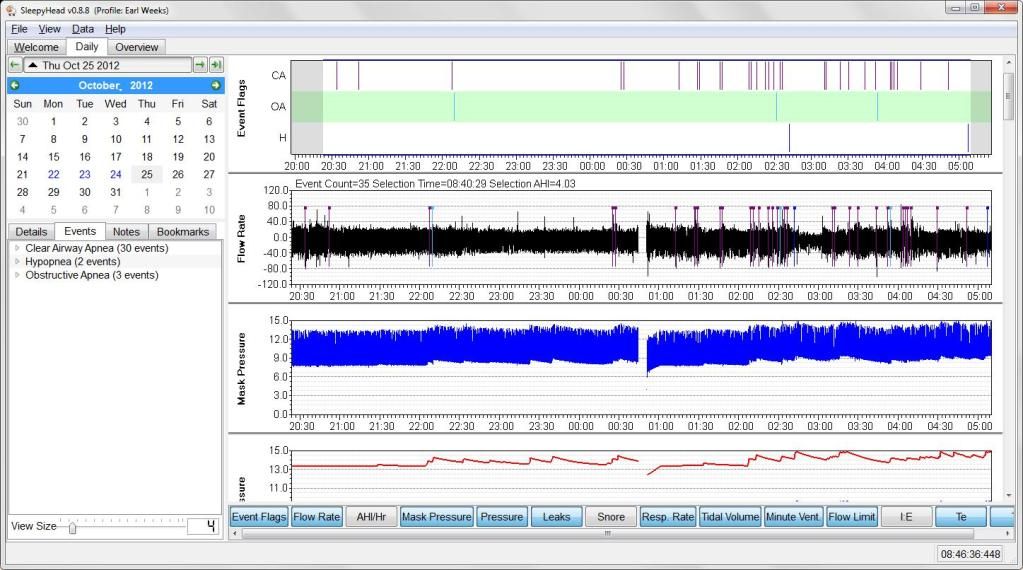The width and height of the screenshot is (1023, 570).
Task: Toggle the Flow Limit graph button
Action: (851, 517)
